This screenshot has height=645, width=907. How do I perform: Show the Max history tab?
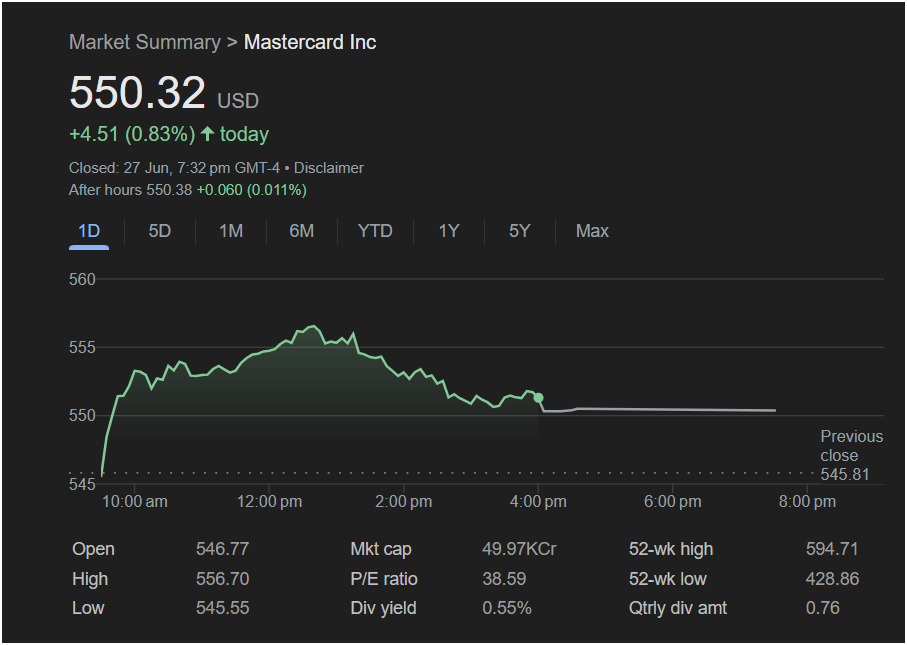pyautogui.click(x=592, y=231)
